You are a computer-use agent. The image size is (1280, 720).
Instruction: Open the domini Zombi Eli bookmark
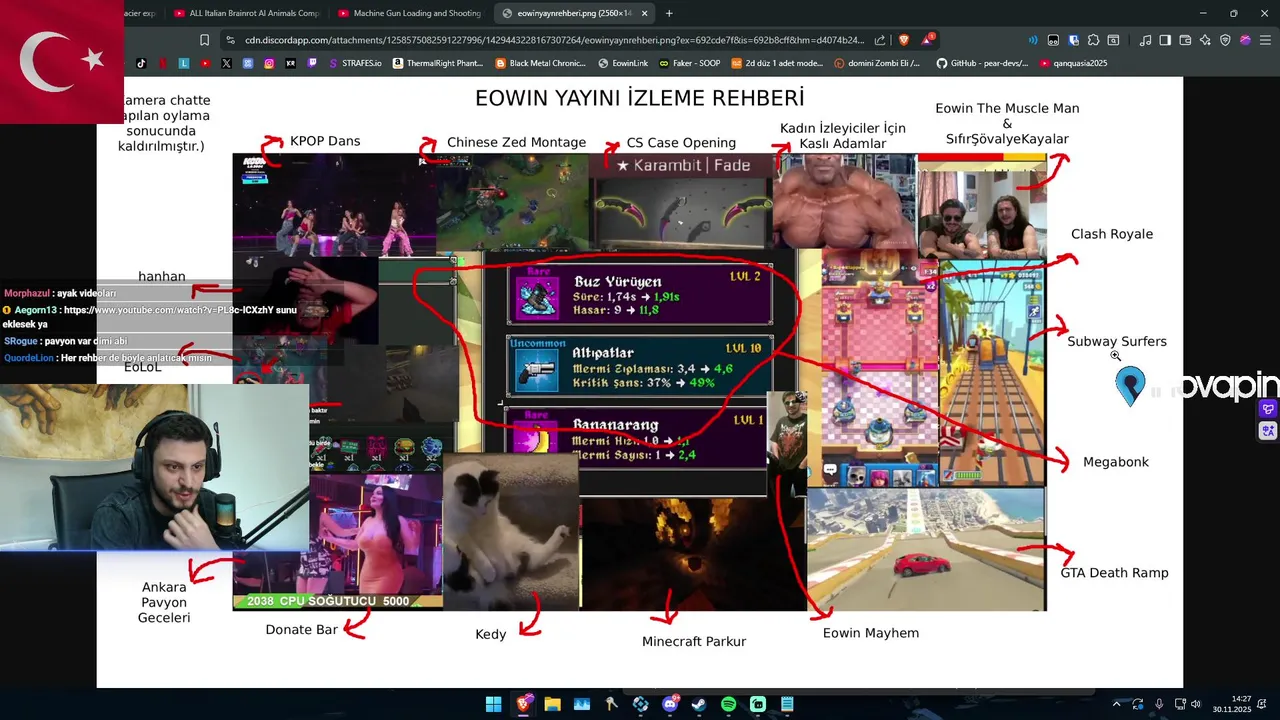point(879,63)
